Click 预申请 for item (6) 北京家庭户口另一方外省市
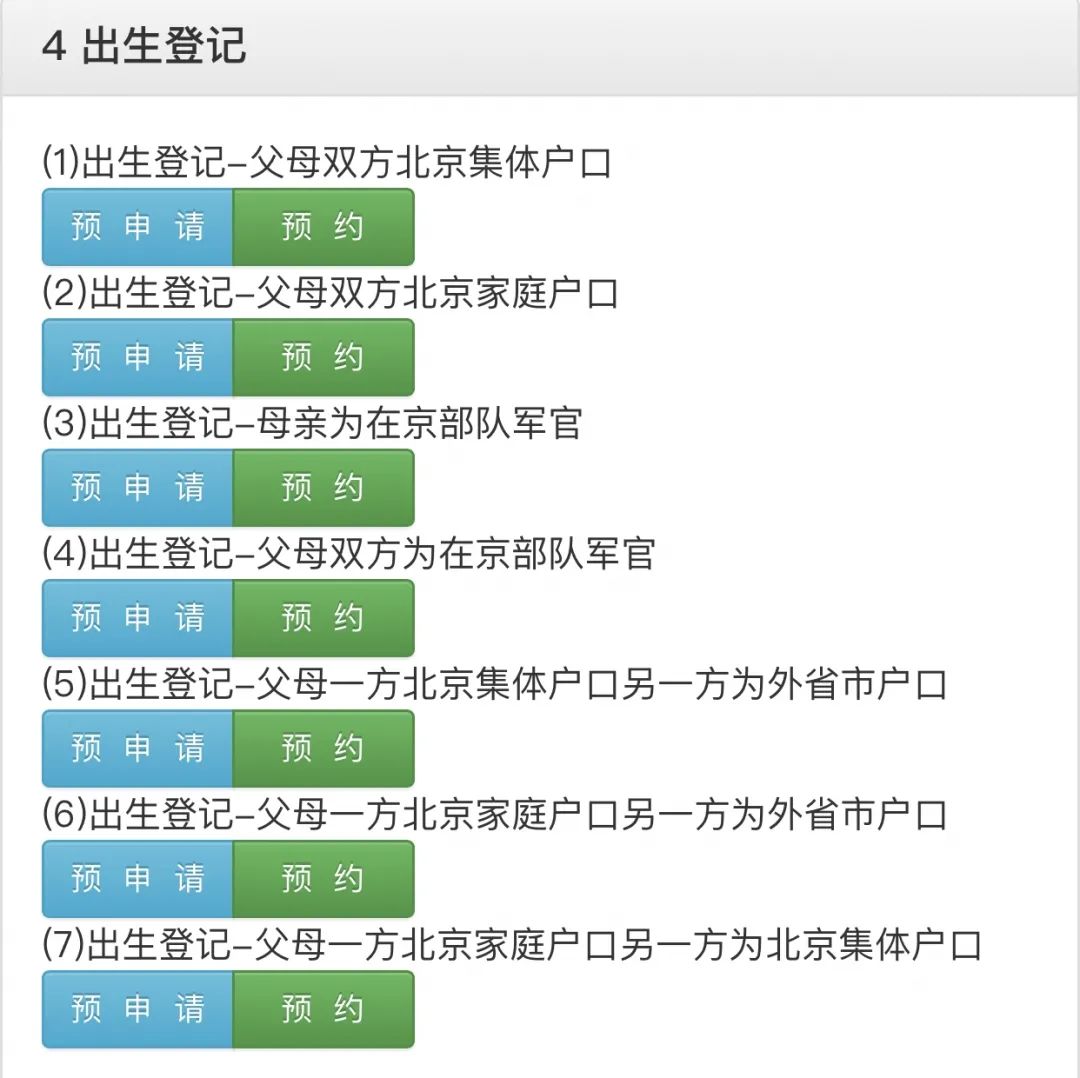The width and height of the screenshot is (1080, 1078). point(137,879)
